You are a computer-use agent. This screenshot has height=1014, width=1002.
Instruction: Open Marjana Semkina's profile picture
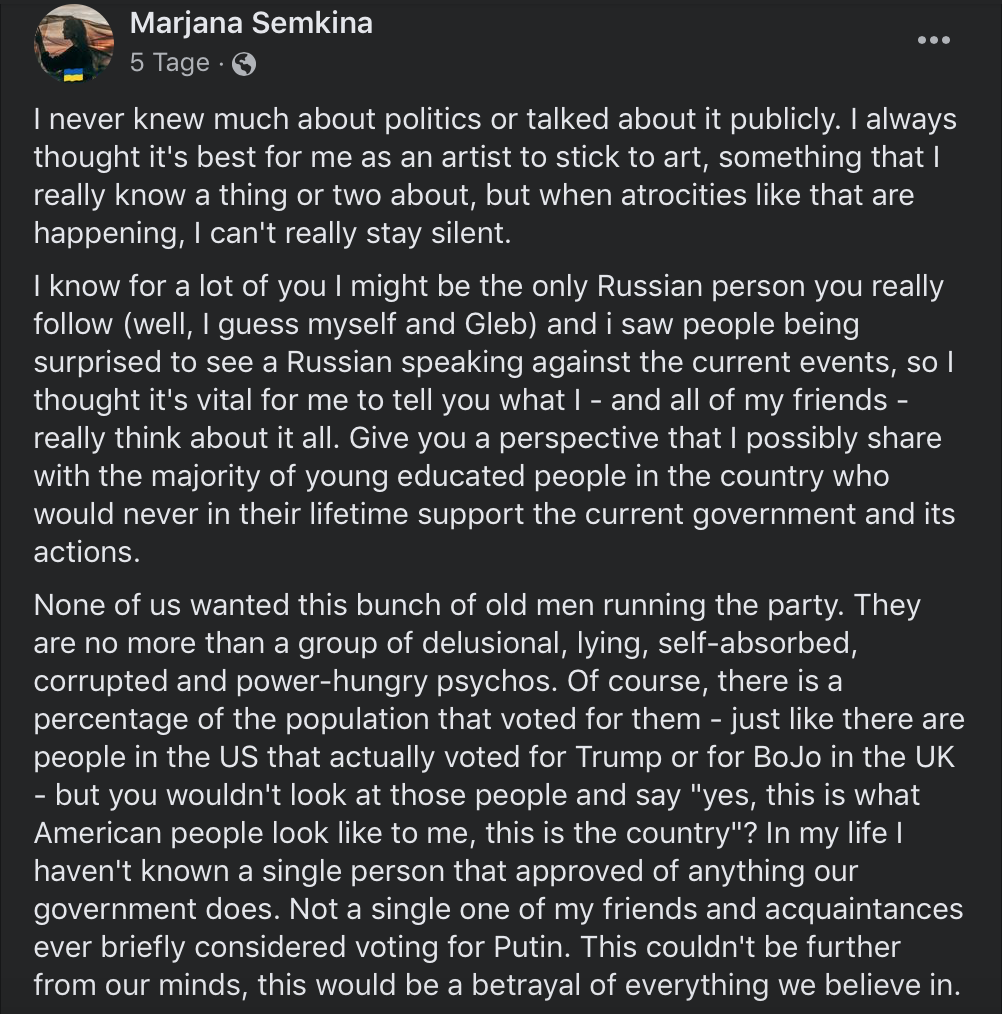73,42
